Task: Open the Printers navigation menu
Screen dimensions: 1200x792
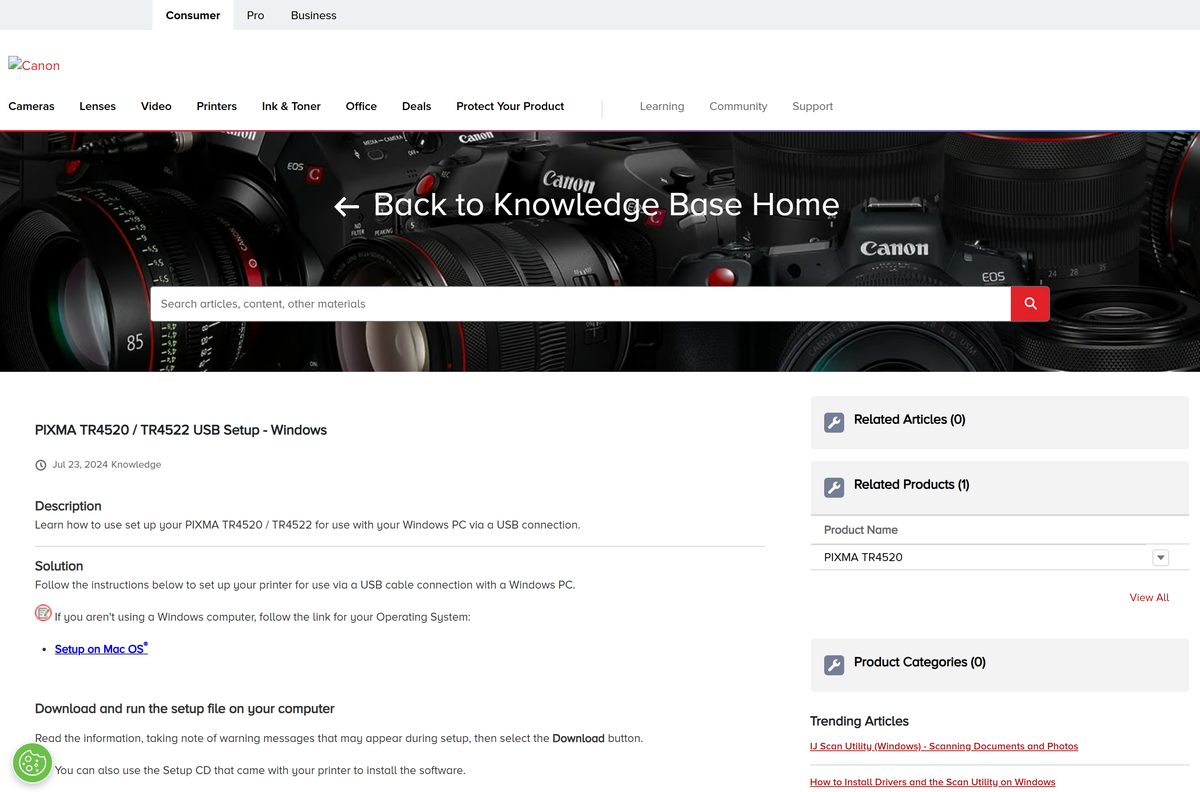Action: point(216,106)
